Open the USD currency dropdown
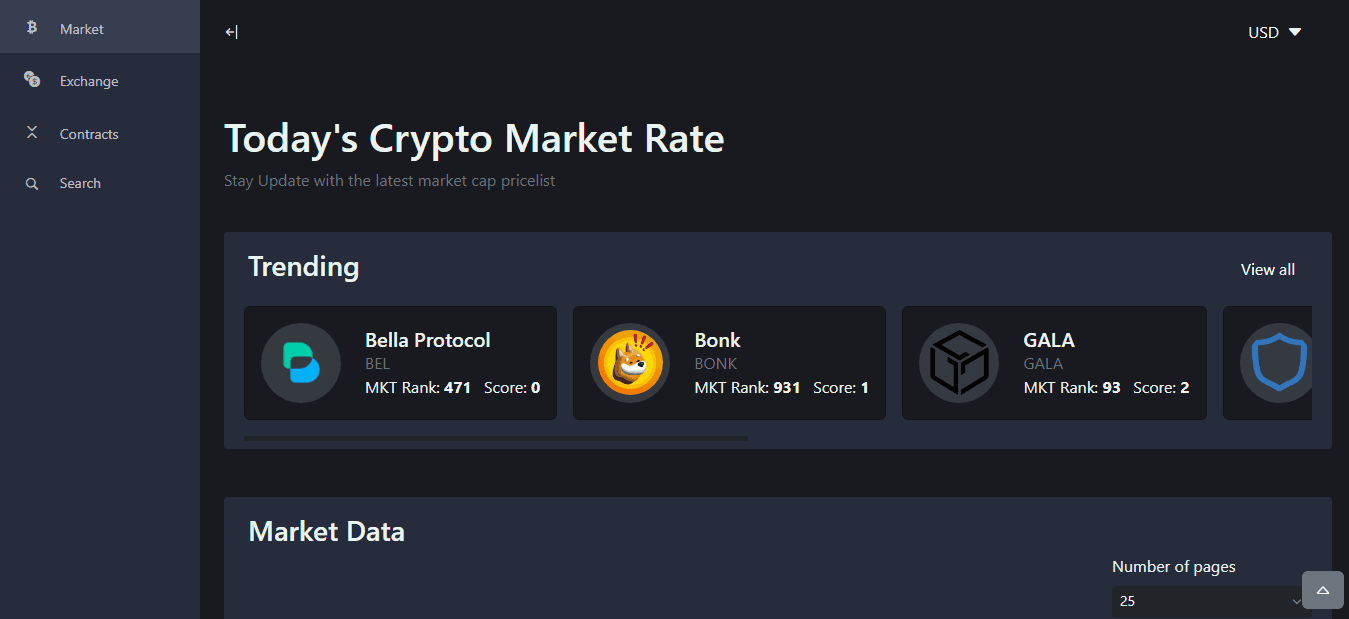Viewport: 1349px width, 619px height. pyautogui.click(x=1275, y=32)
